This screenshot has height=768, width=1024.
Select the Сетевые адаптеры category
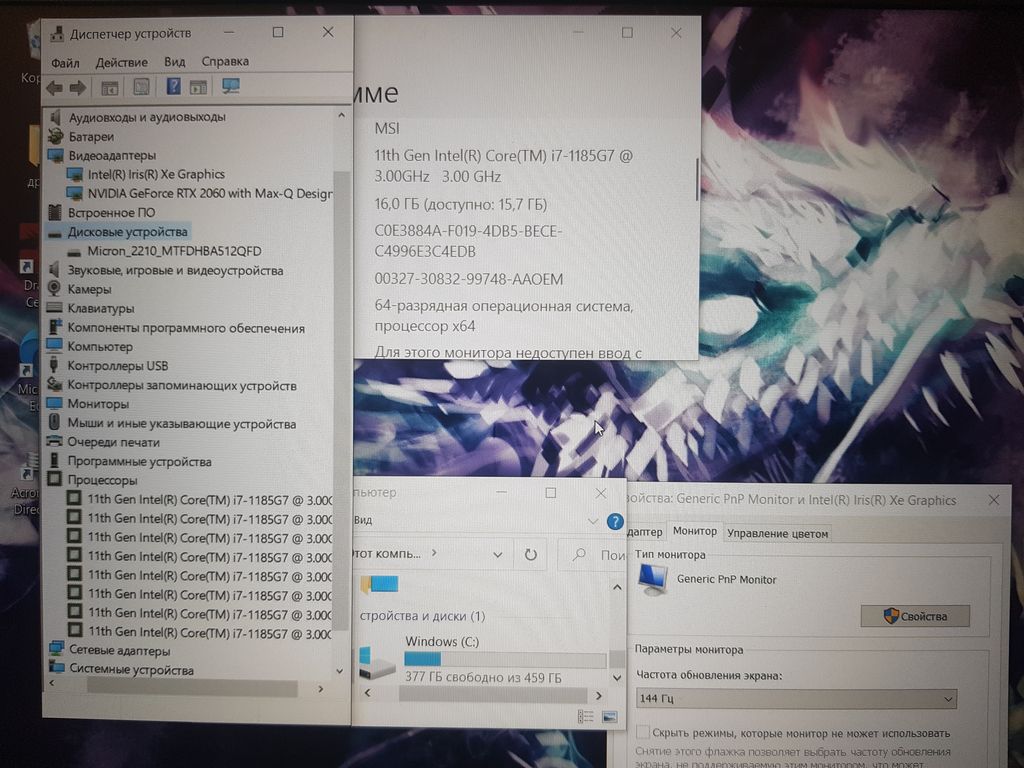tap(120, 650)
